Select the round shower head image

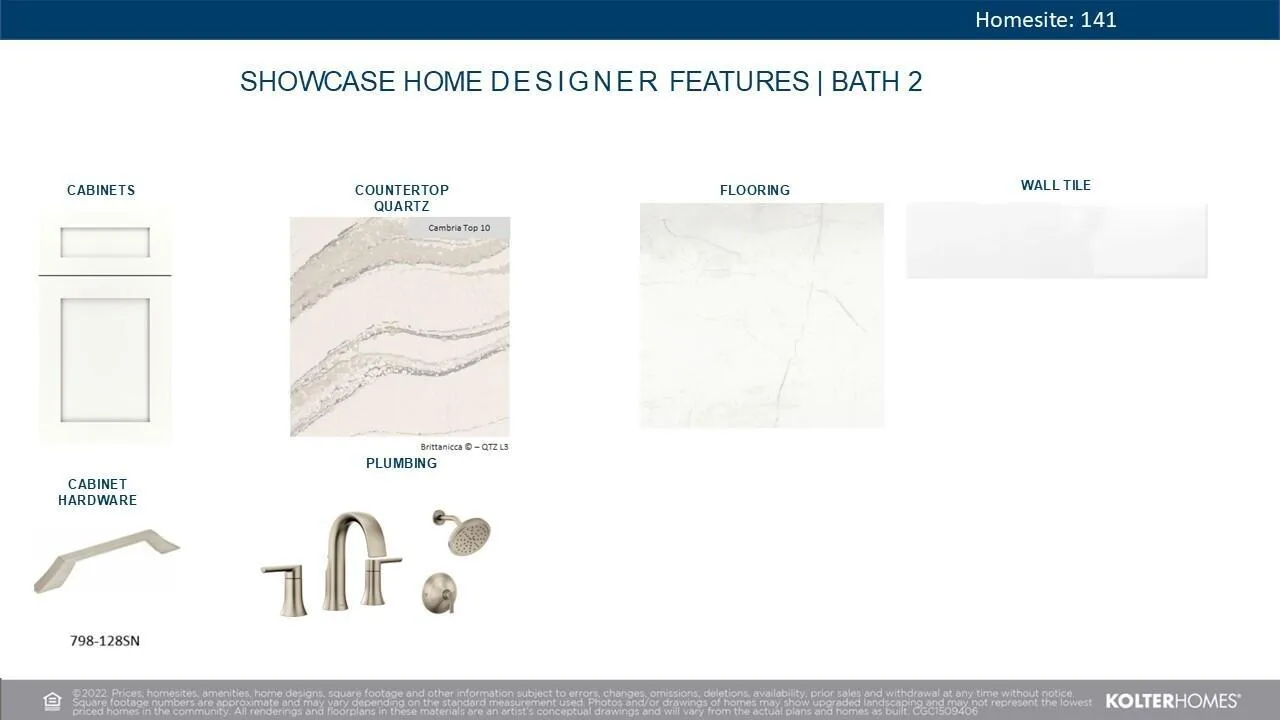click(464, 534)
